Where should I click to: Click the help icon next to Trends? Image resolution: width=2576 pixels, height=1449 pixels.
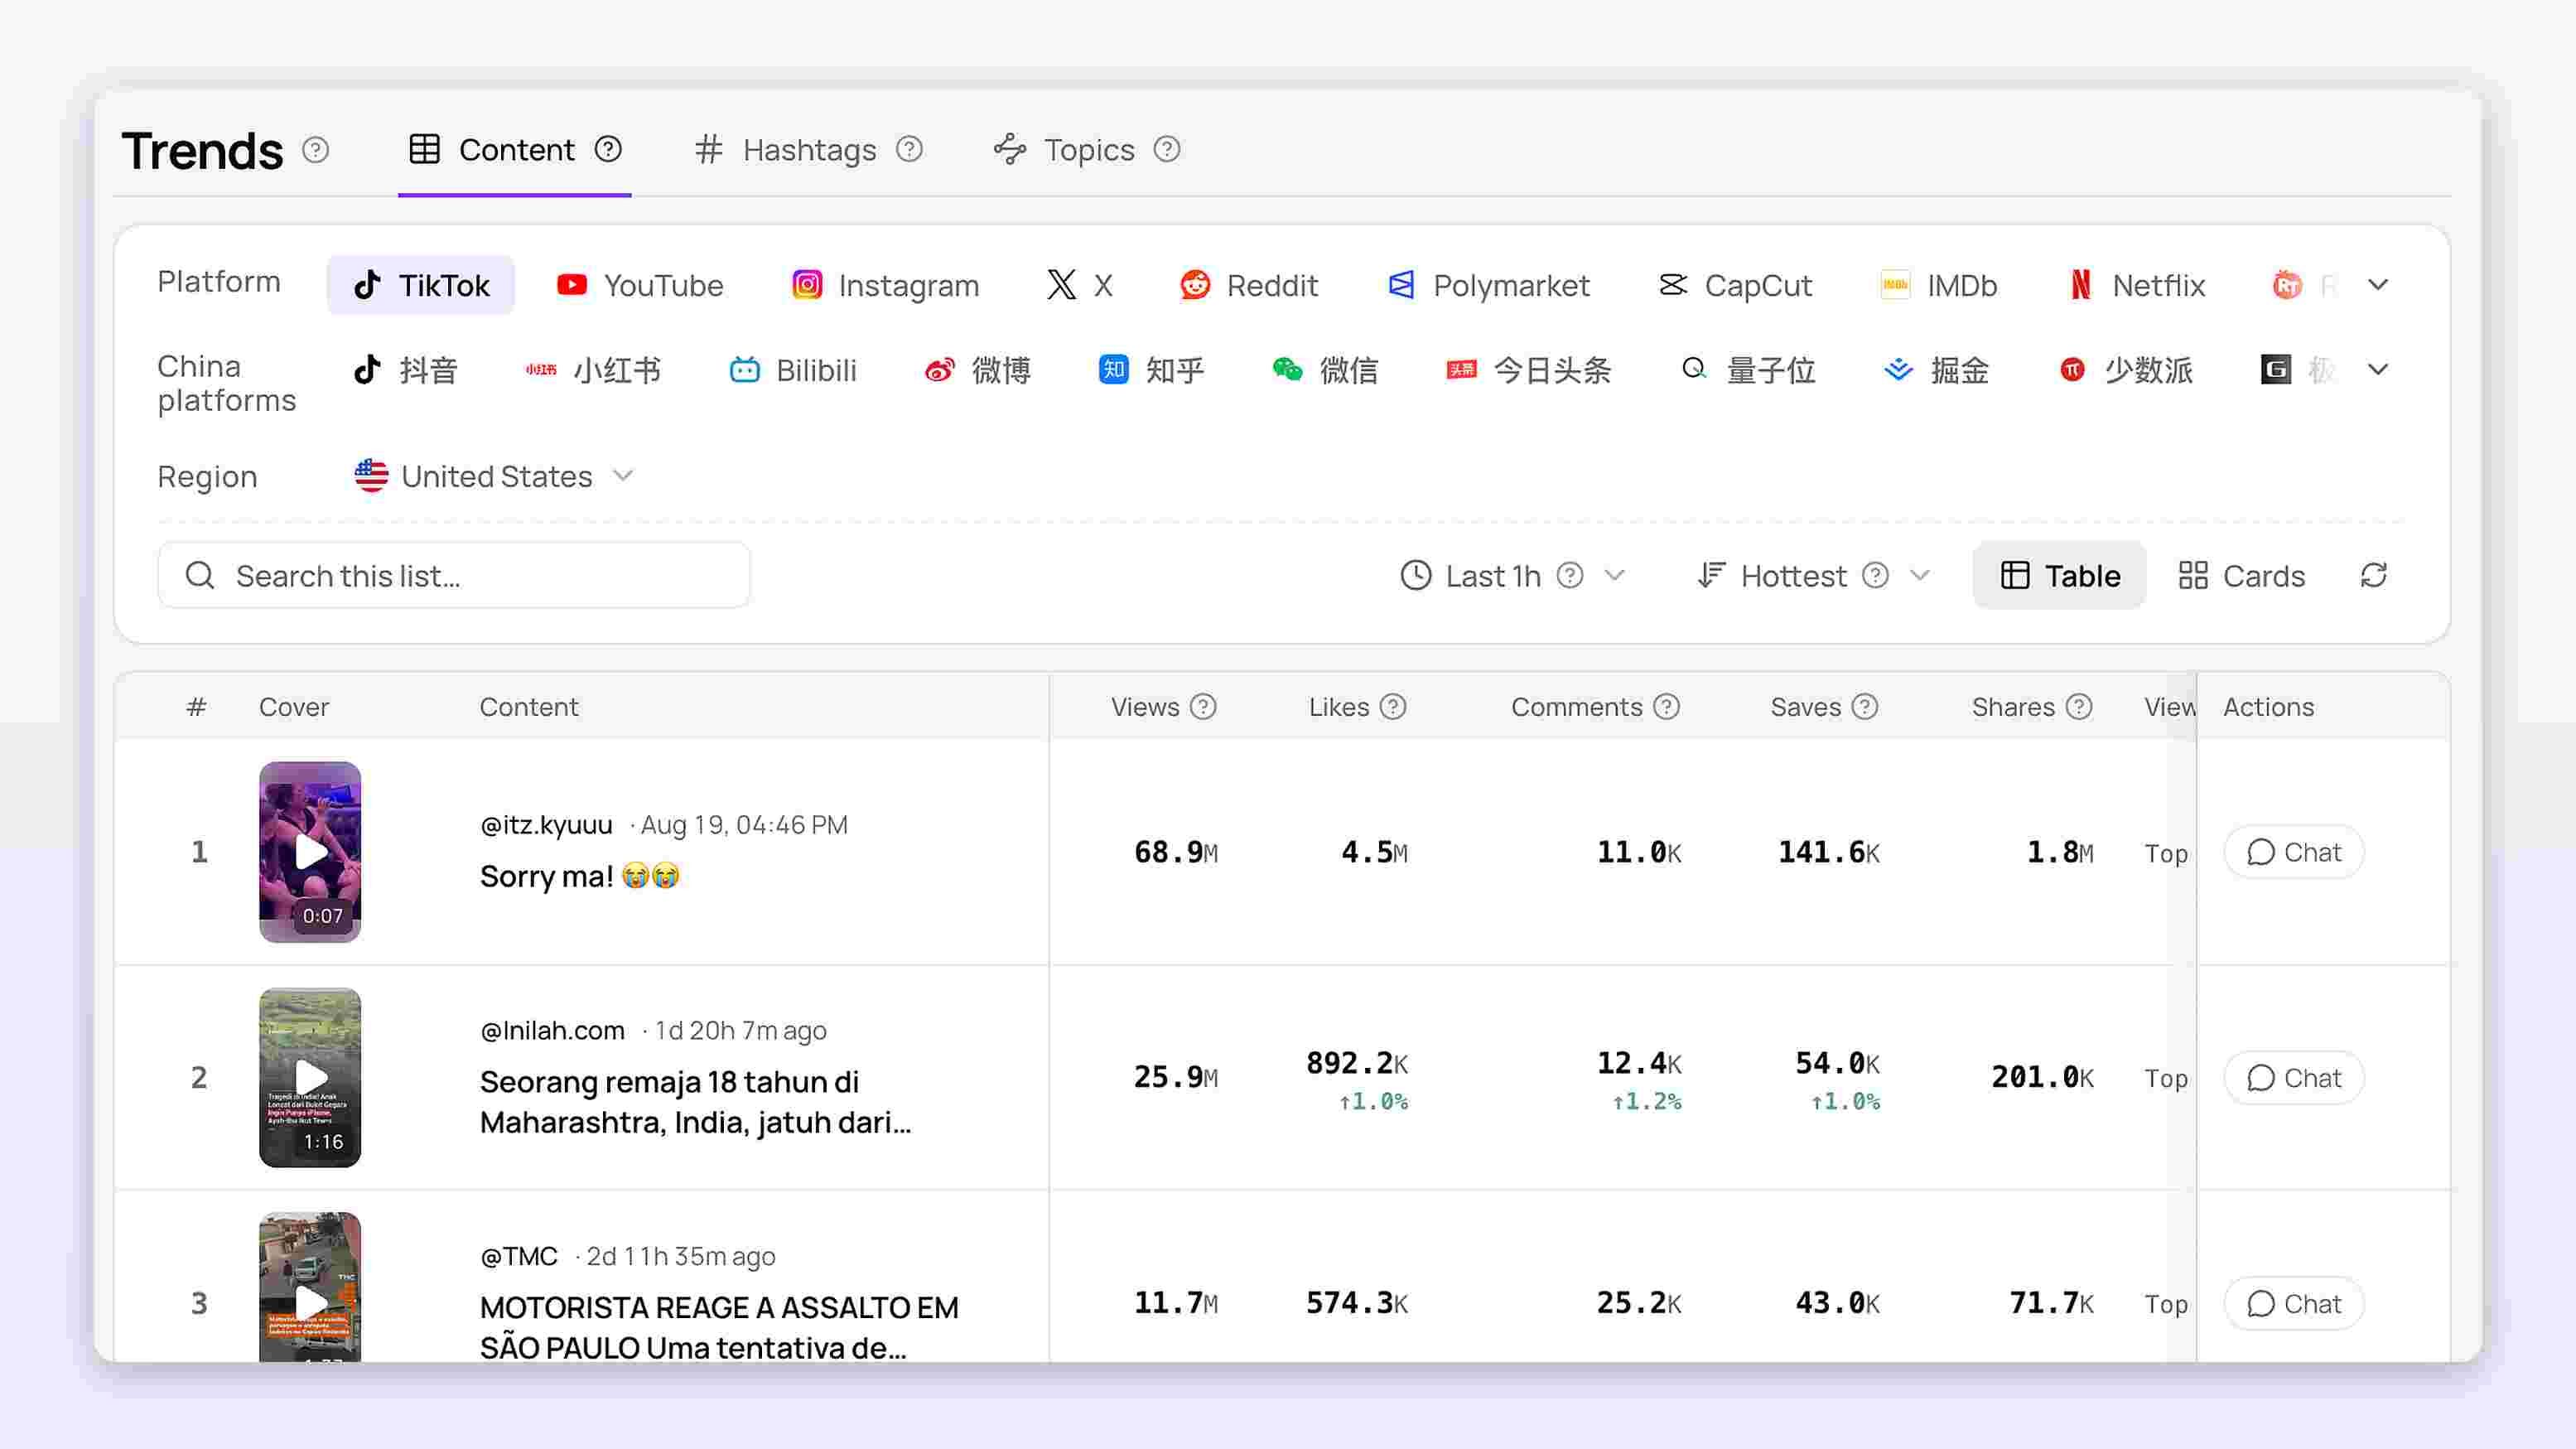coord(315,150)
